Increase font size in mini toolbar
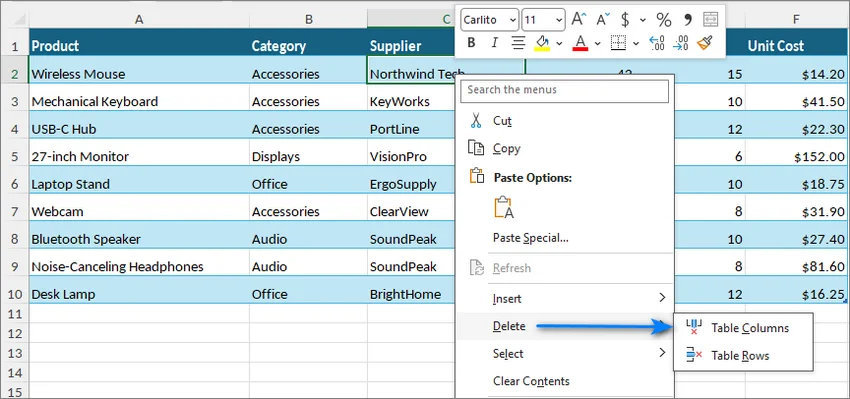This screenshot has width=850, height=399. point(579,20)
